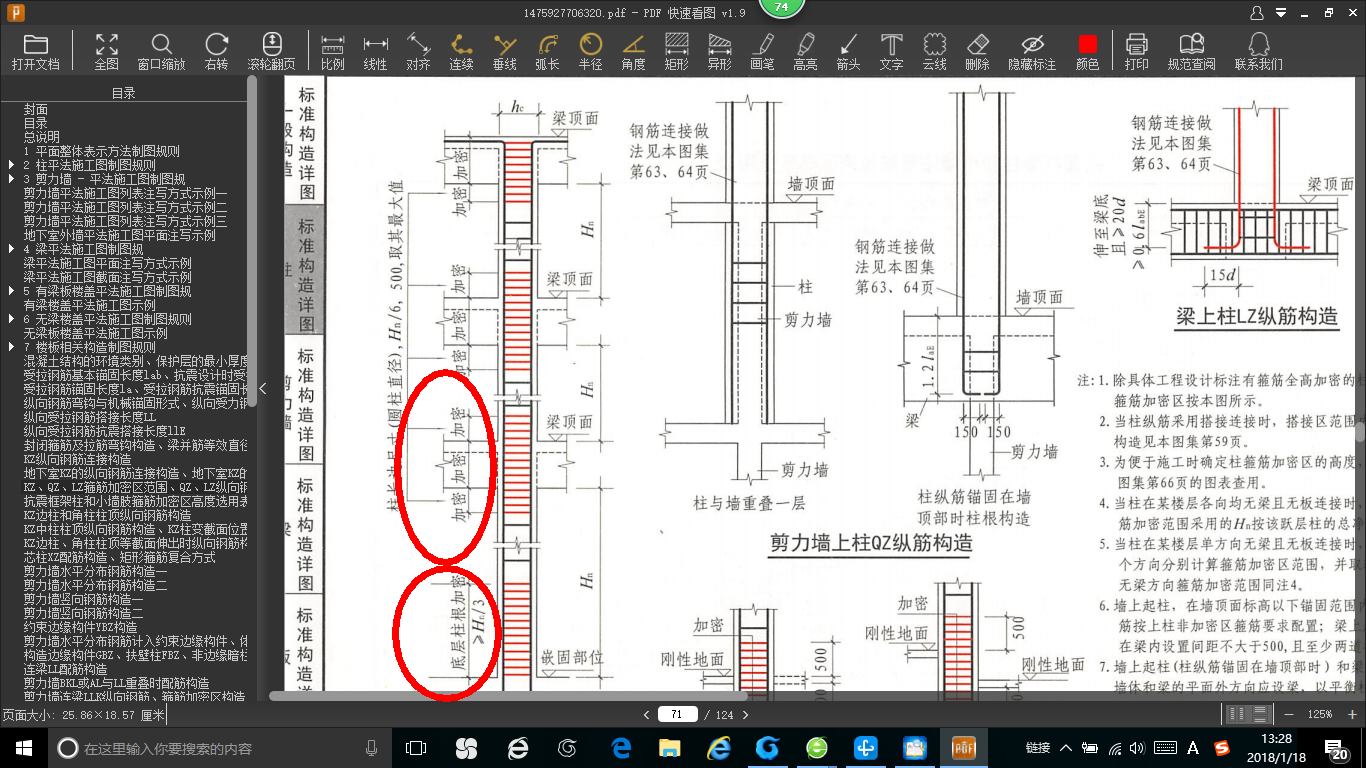Screen dimensions: 1366x768
Task: Show hidden system tray icons
Action: [1066, 748]
